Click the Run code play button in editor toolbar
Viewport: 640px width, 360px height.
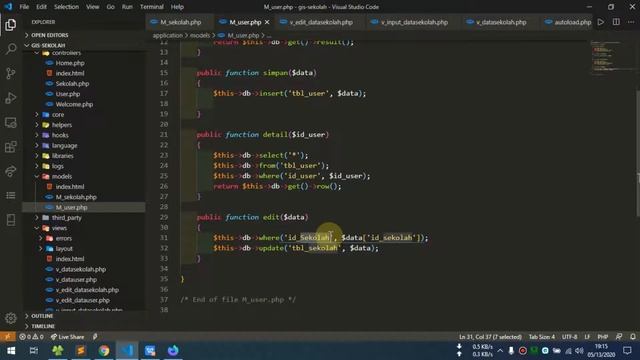(600, 22)
